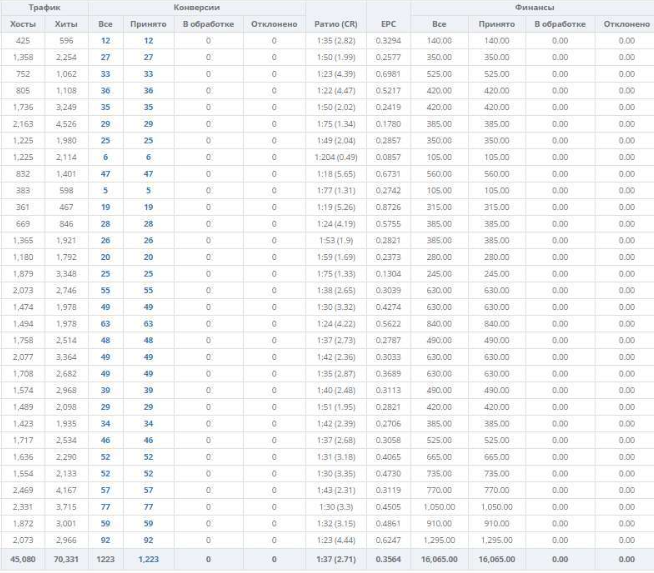The width and height of the screenshot is (654, 573).
Task: Select total hosts cell 45,080
Action: (23, 559)
